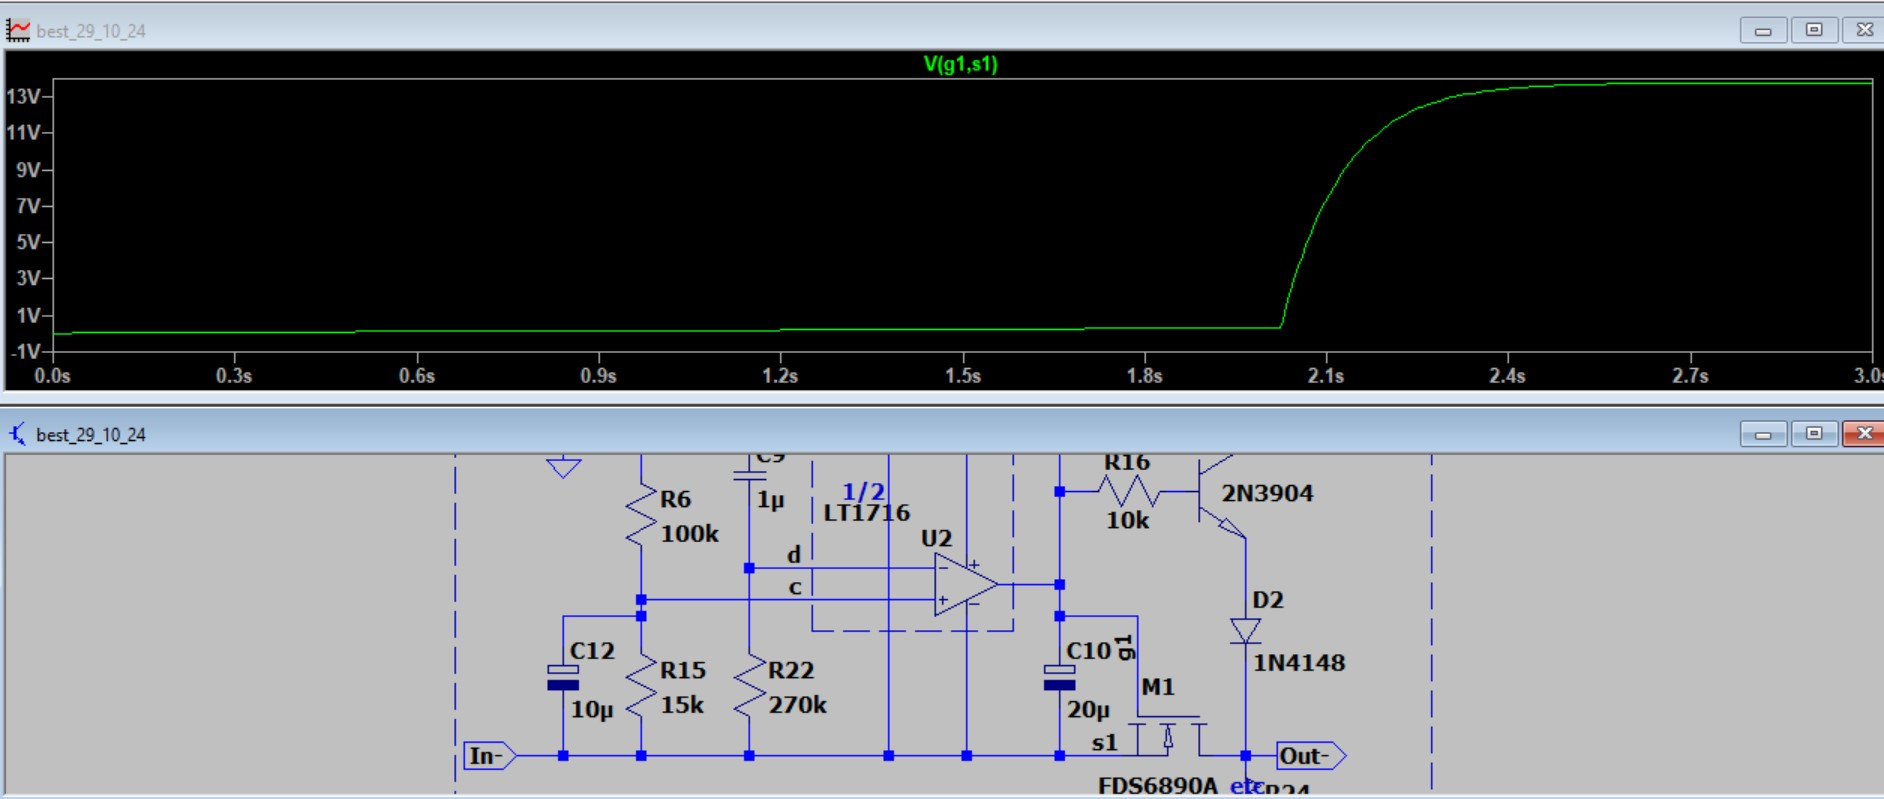Click the 1µ capacitor value label
Viewport: 1884px width, 799px height.
click(770, 500)
